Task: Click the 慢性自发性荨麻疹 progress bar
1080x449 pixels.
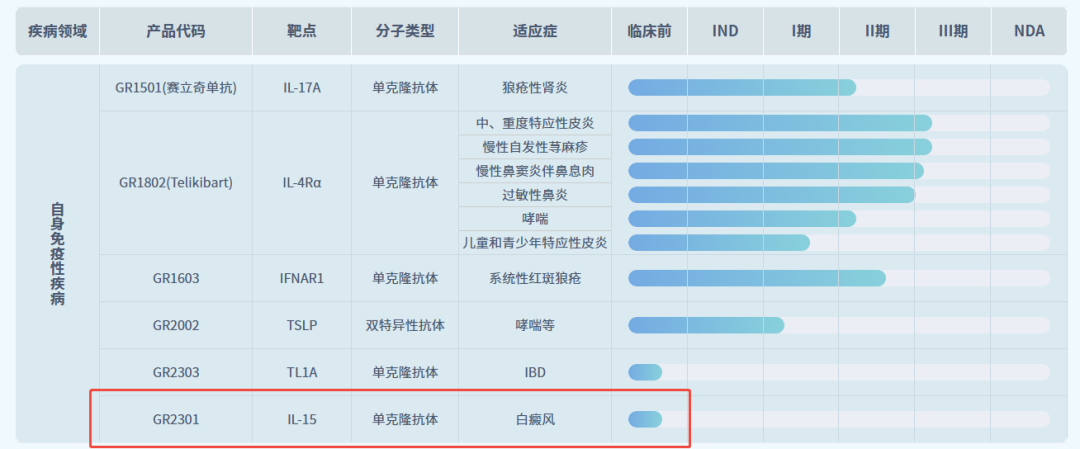Action: click(839, 147)
